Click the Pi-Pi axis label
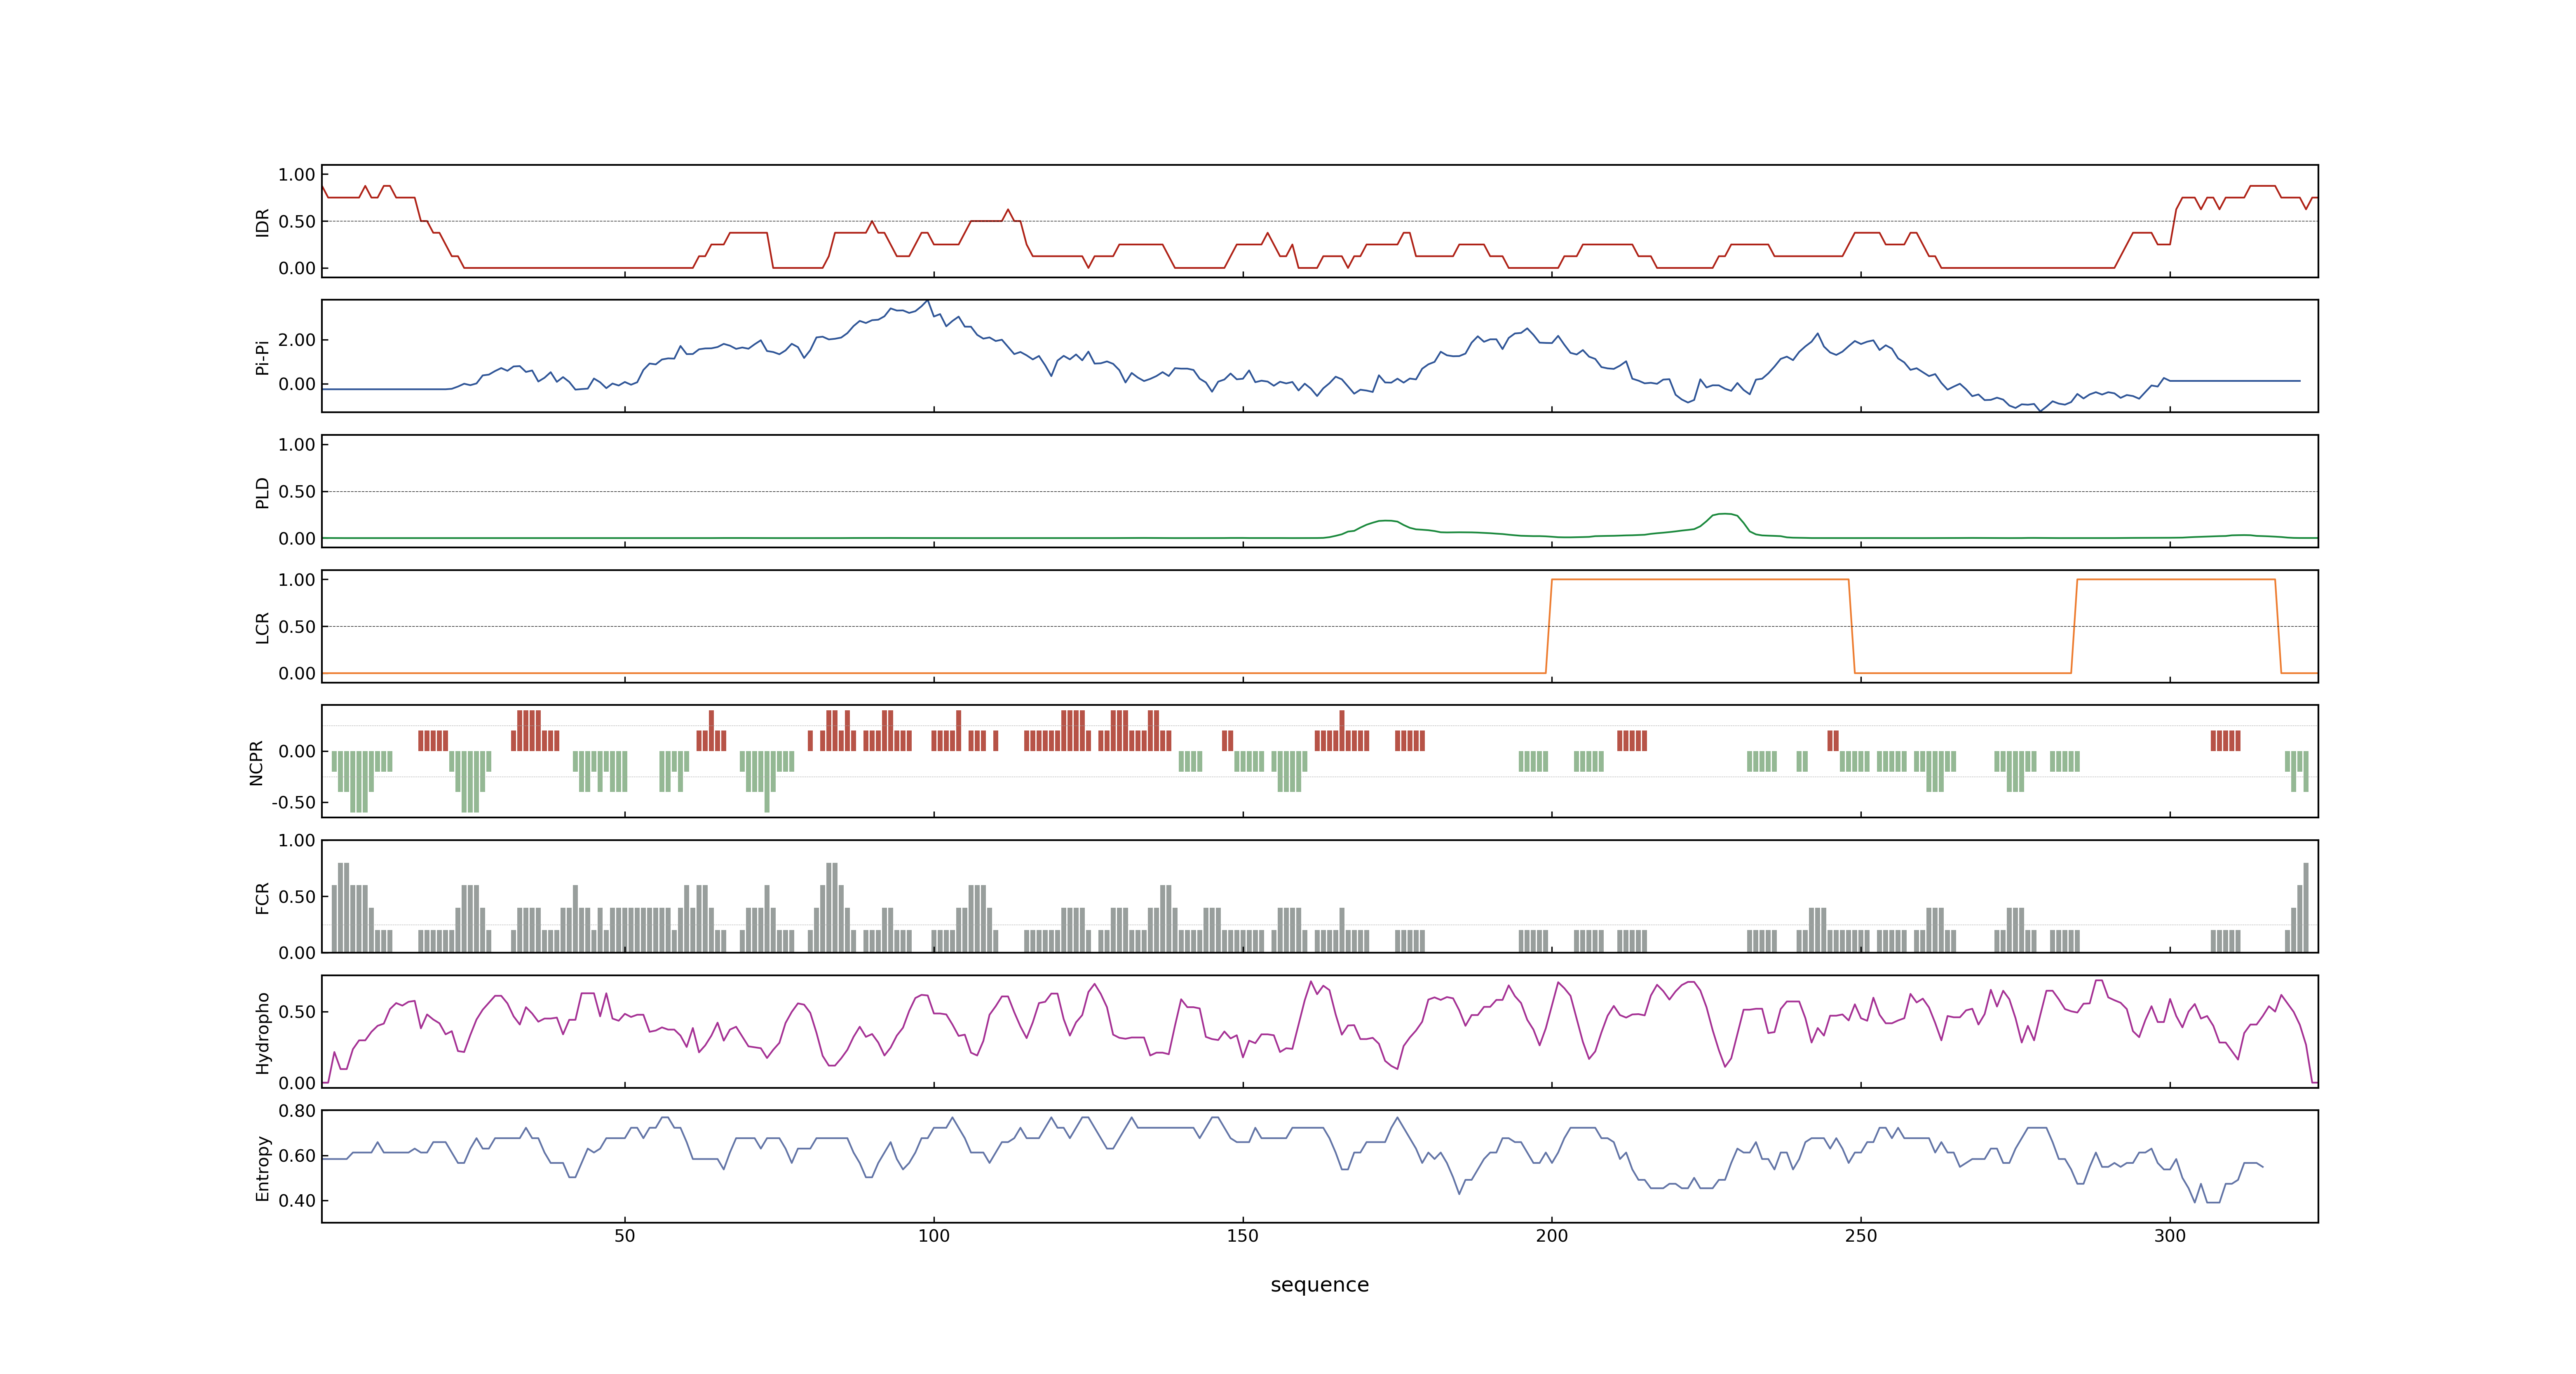Image resolution: width=2576 pixels, height=1374 pixels. [x=263, y=357]
